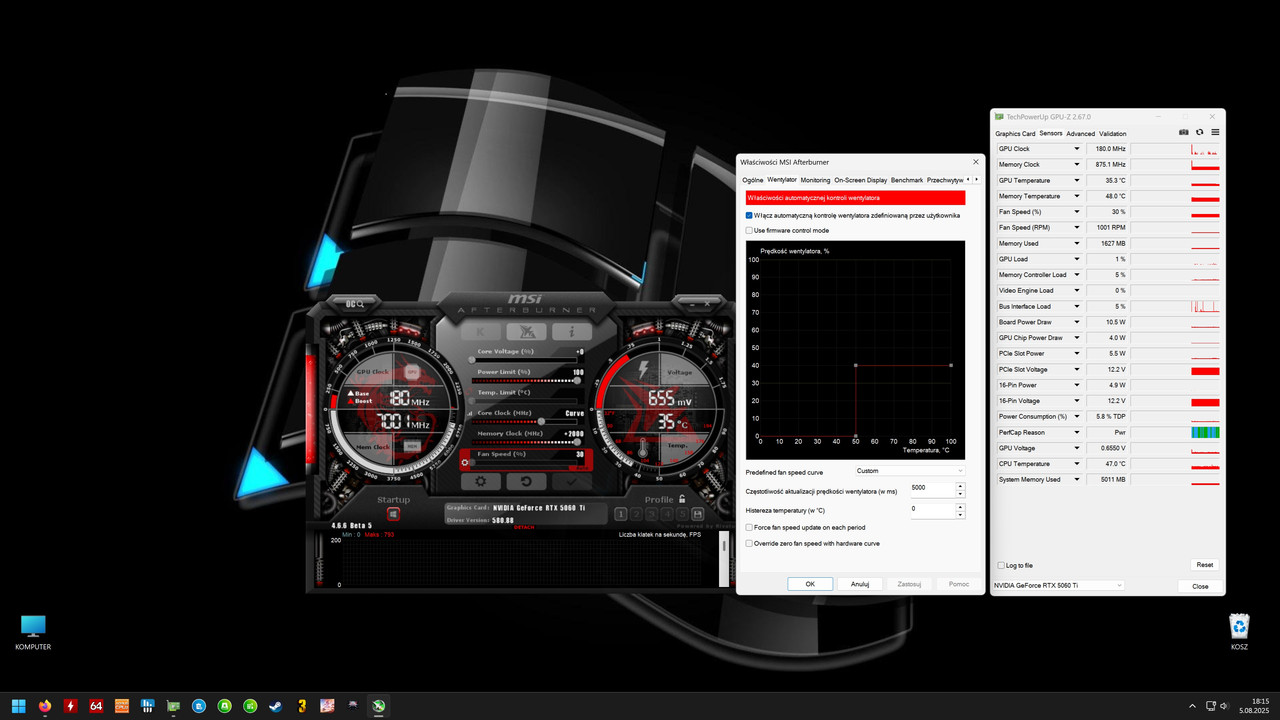Expand GPU Temperature sensor dropdown
The image size is (1280, 720).
[x=1077, y=180]
